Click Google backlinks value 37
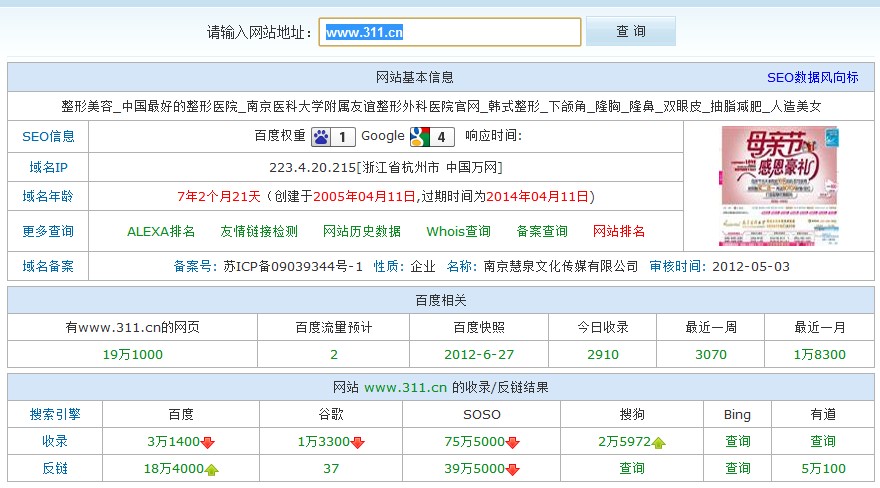This screenshot has width=880, height=488. 331,469
